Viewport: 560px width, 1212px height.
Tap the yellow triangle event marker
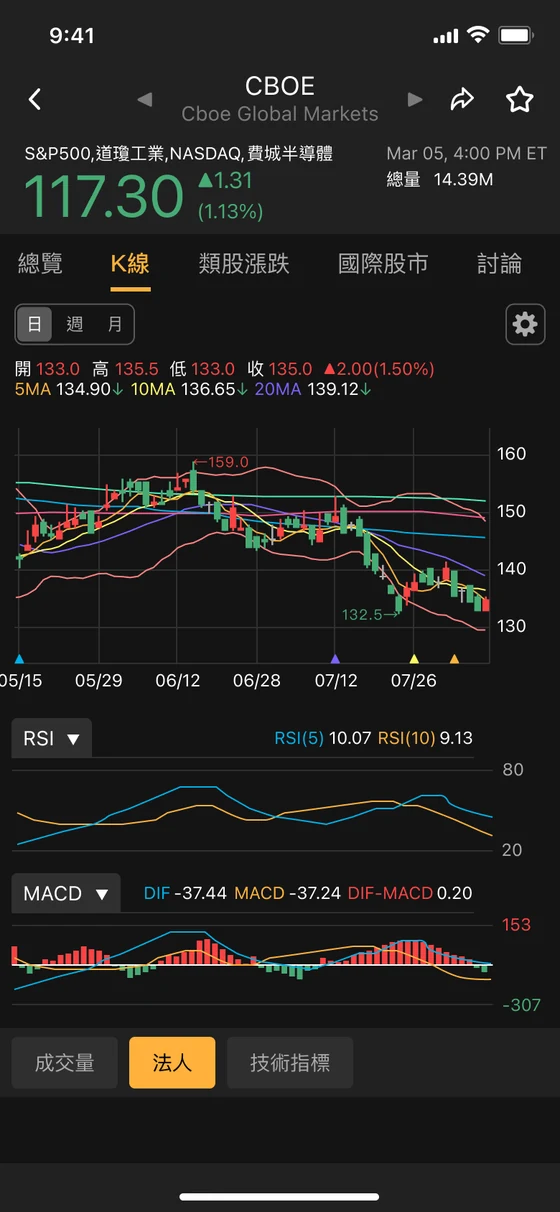point(414,659)
